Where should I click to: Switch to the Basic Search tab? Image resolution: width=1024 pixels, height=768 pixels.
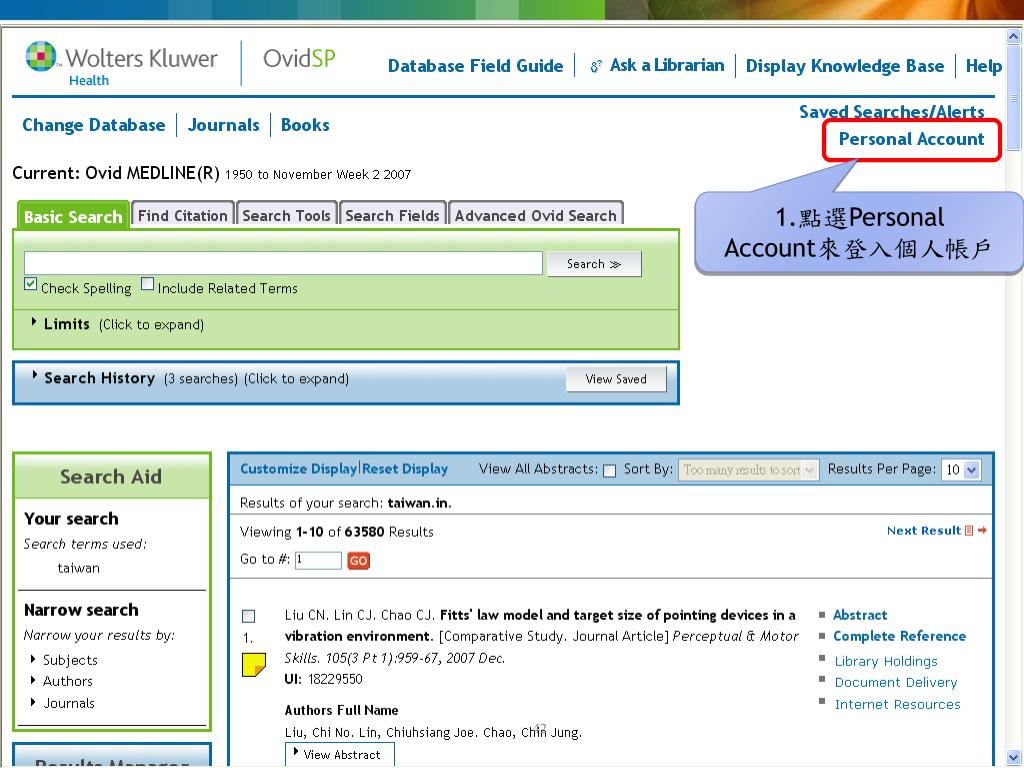tap(73, 216)
